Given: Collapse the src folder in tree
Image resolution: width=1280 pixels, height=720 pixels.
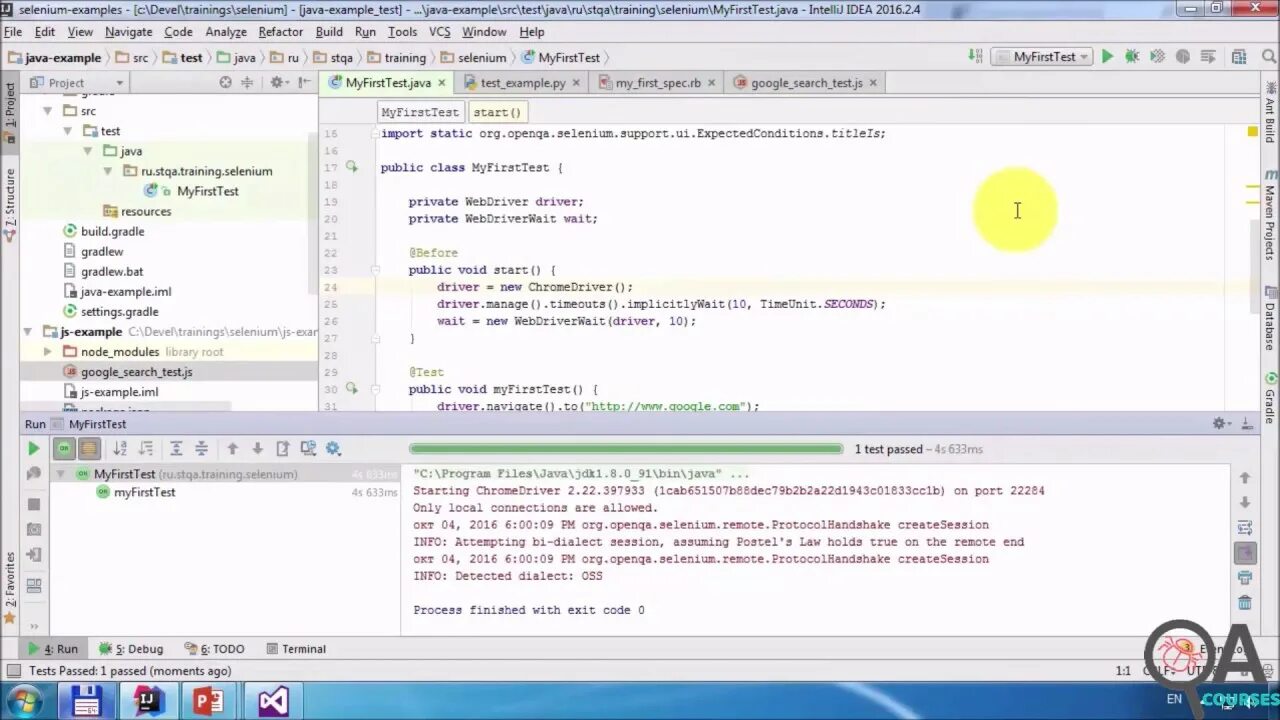Looking at the screenshot, I should click(x=47, y=111).
